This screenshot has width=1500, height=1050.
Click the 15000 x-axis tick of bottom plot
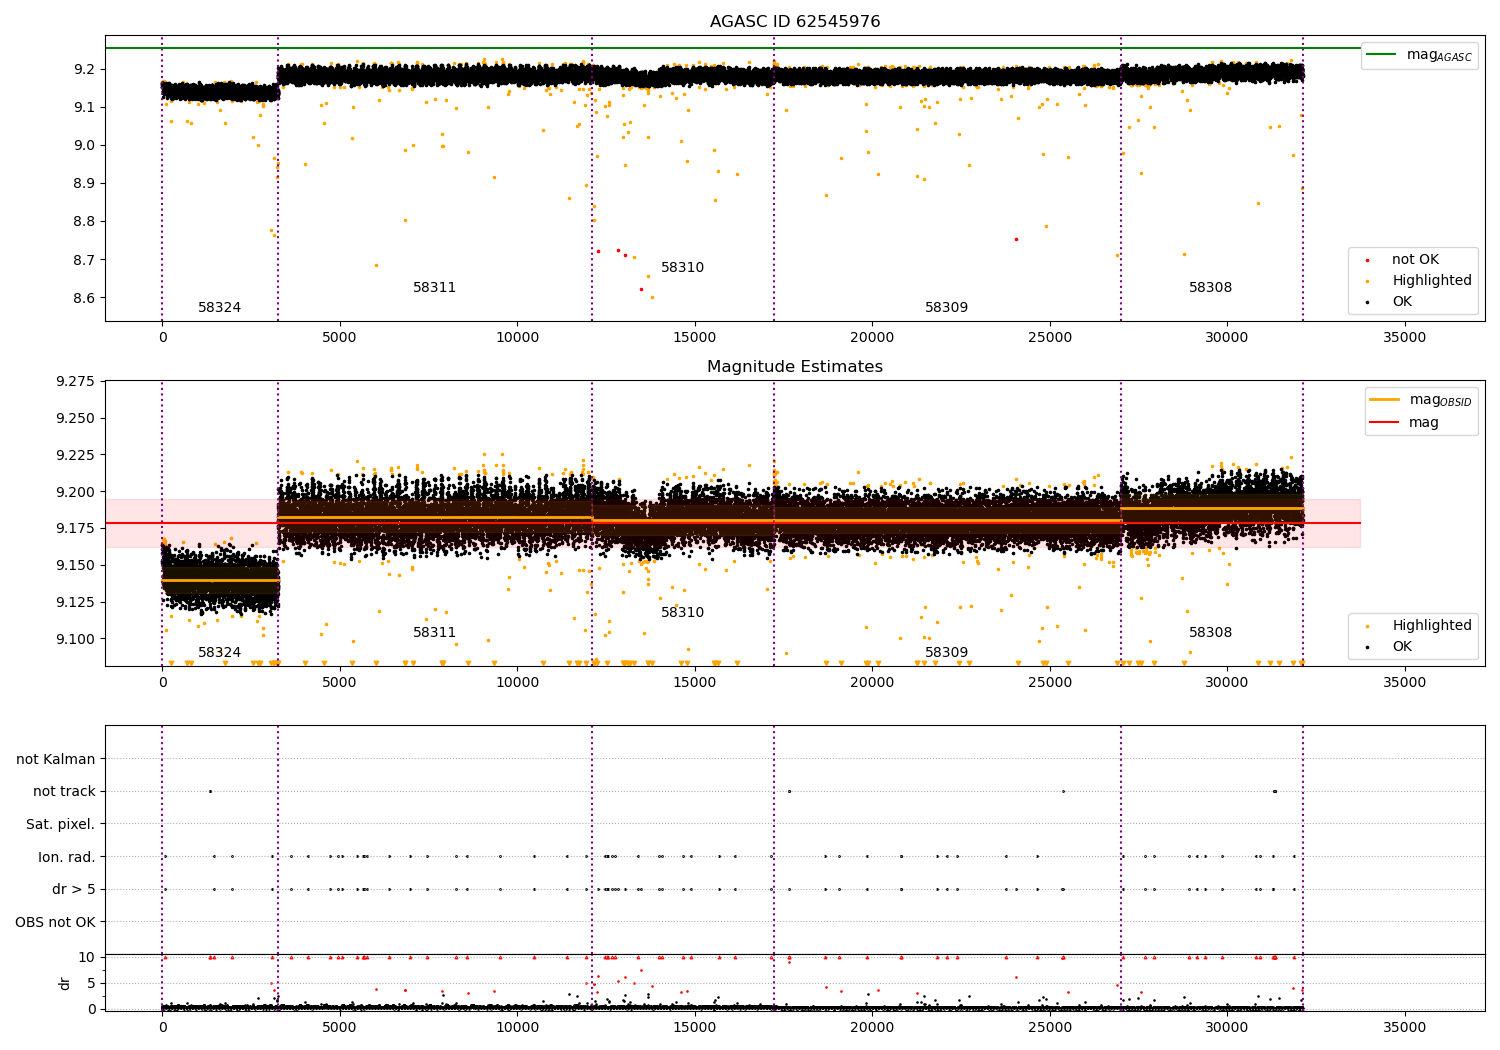point(694,1027)
